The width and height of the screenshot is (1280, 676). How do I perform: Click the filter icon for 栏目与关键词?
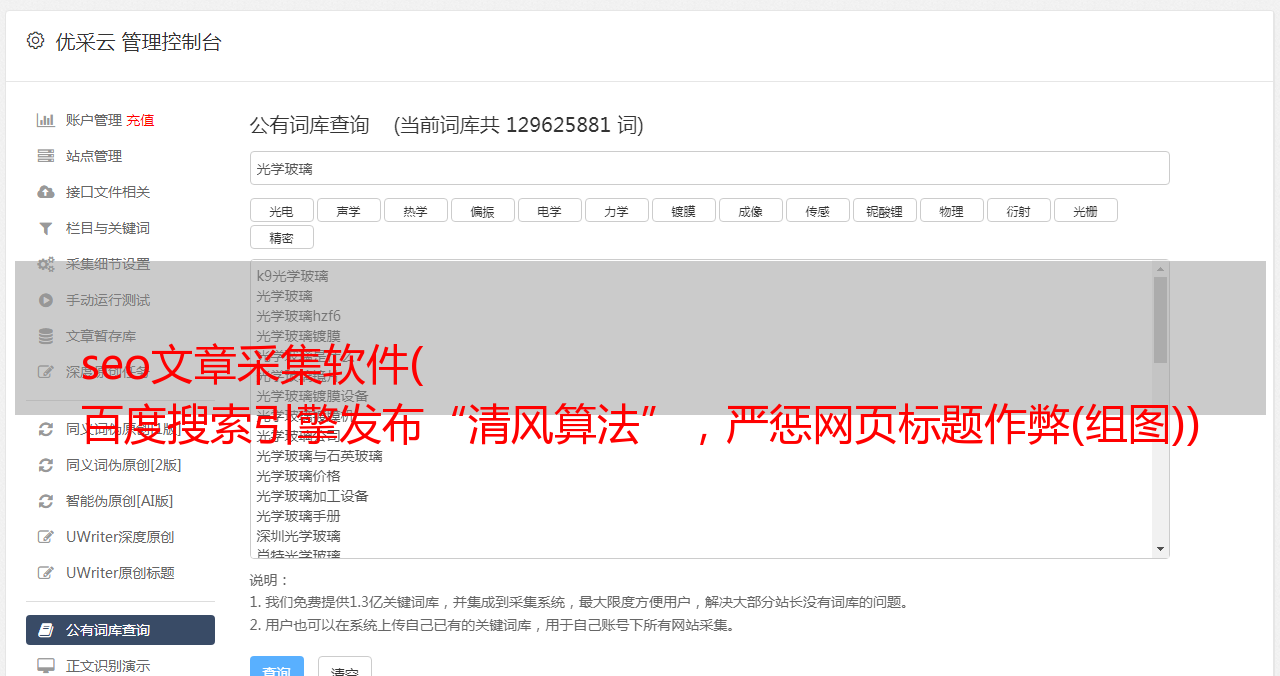tap(45, 228)
